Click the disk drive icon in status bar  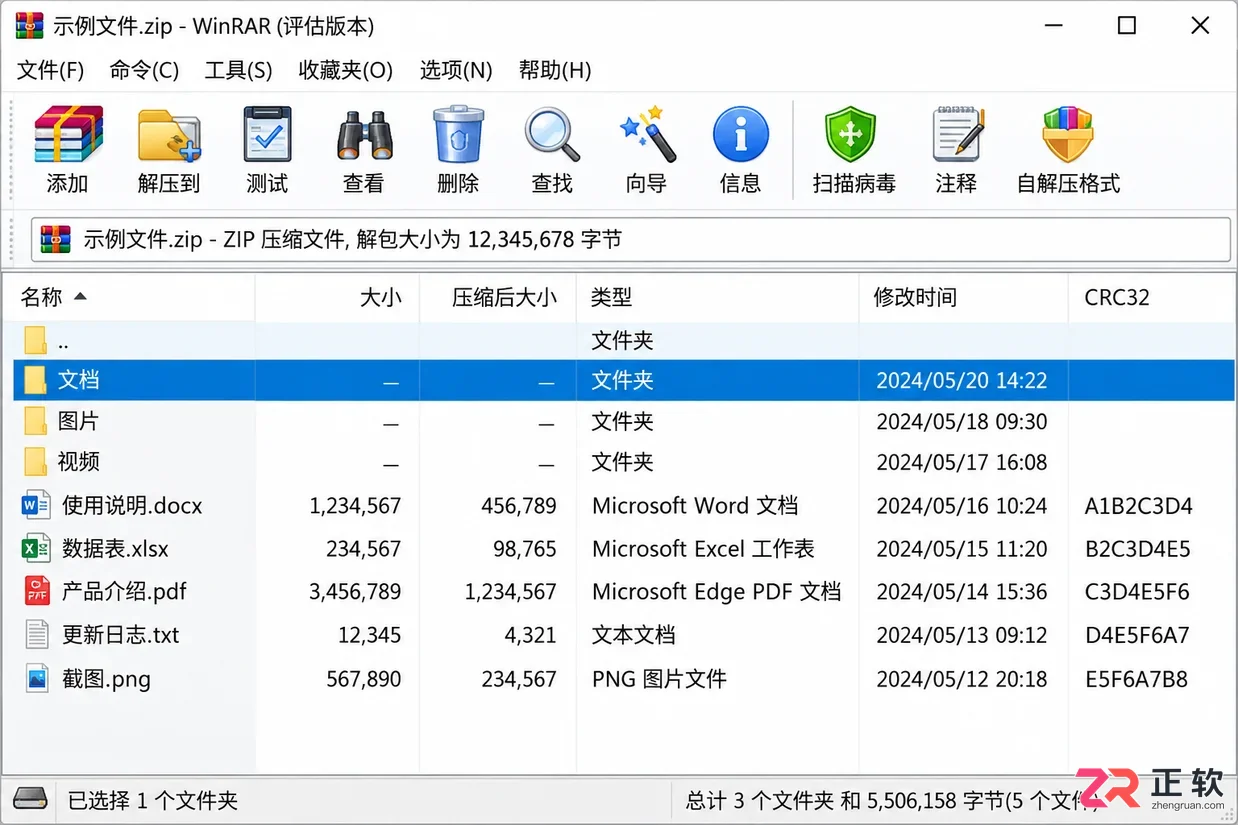click(x=30, y=800)
